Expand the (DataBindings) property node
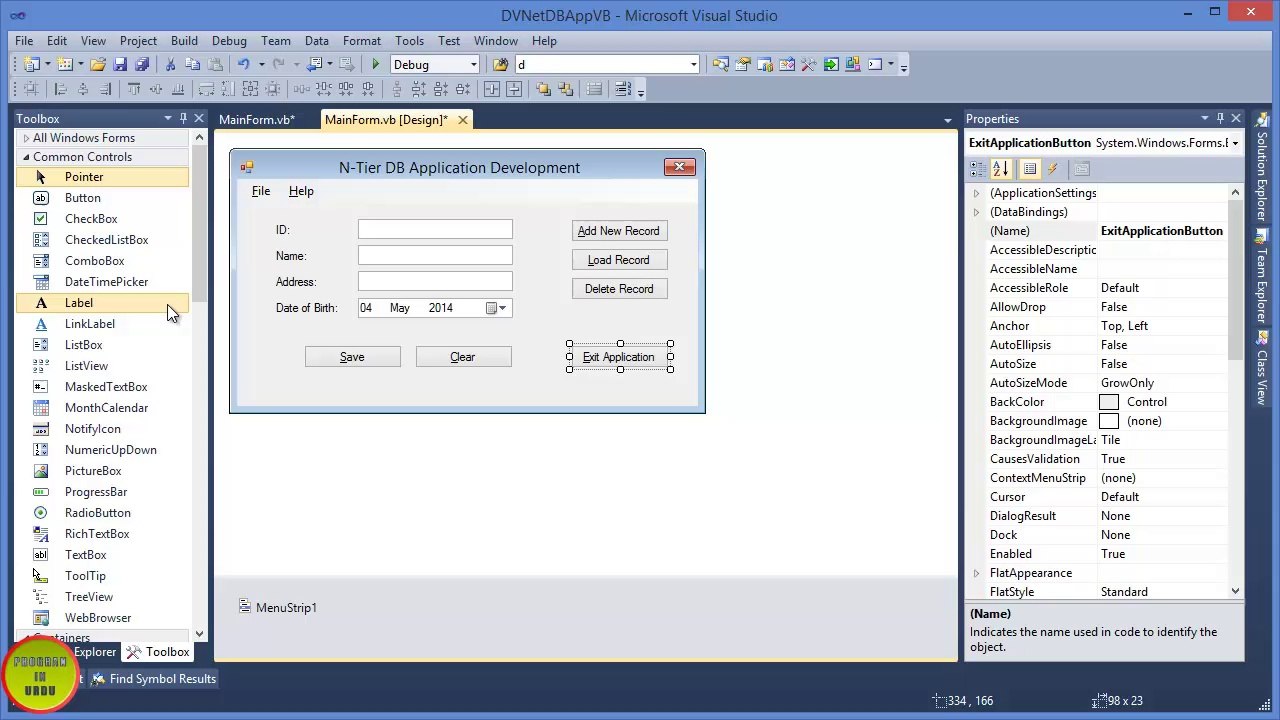This screenshot has height=720, width=1280. pyautogui.click(x=976, y=212)
